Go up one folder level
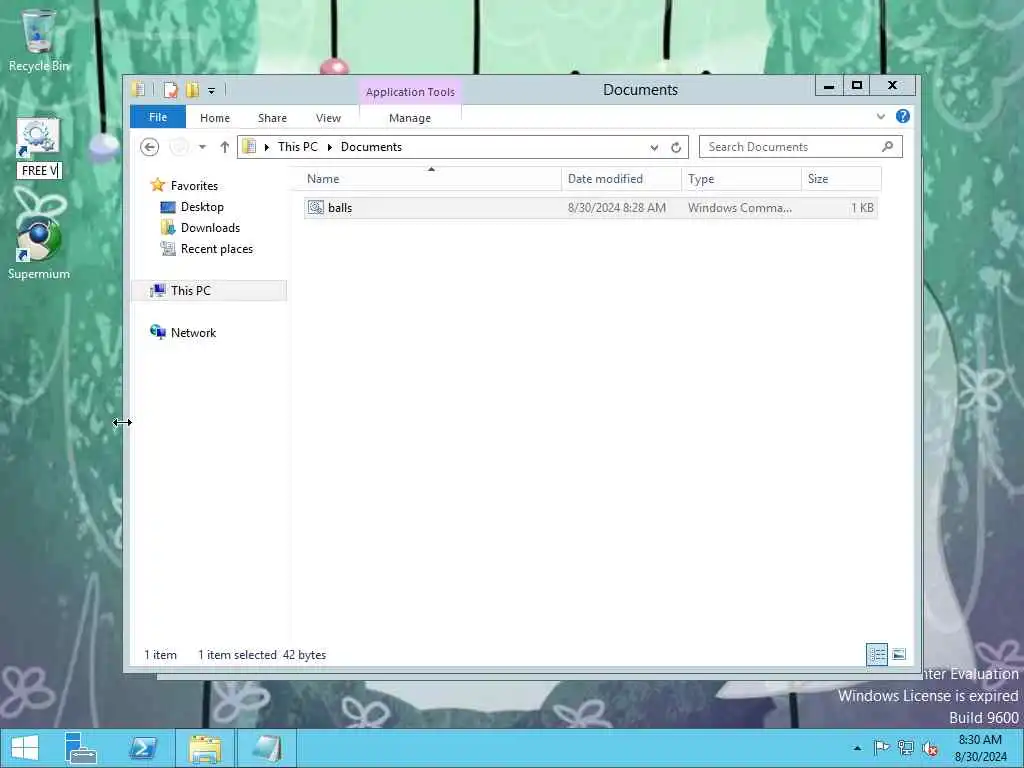The height and width of the screenshot is (768, 1024). click(225, 147)
